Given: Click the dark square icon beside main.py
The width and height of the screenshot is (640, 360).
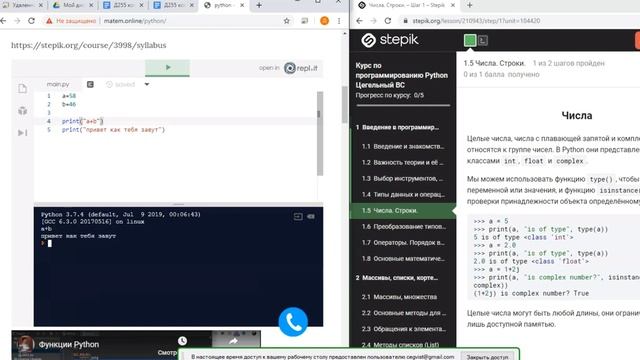Looking at the screenshot, I should coord(90,84).
